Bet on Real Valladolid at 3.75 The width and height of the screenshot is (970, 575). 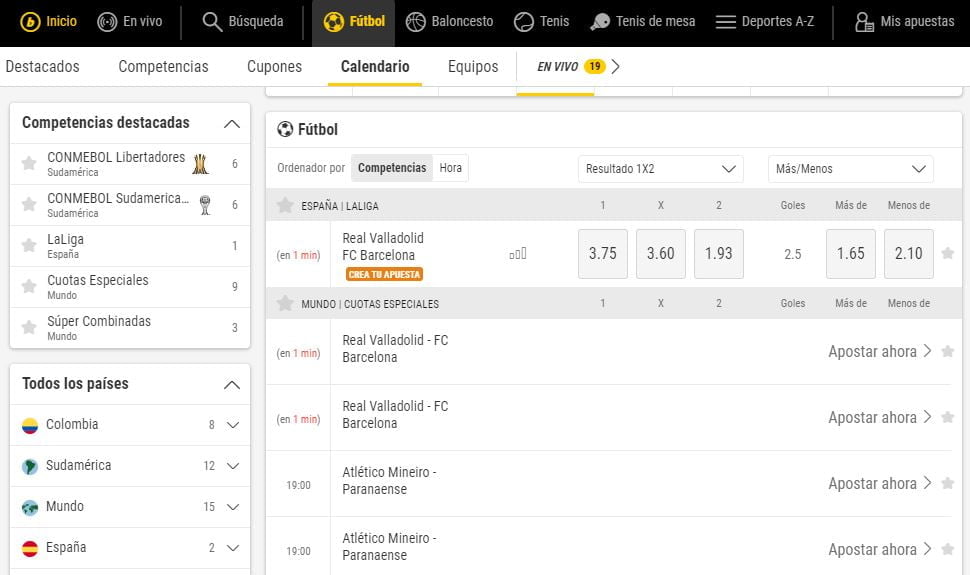pyautogui.click(x=603, y=254)
